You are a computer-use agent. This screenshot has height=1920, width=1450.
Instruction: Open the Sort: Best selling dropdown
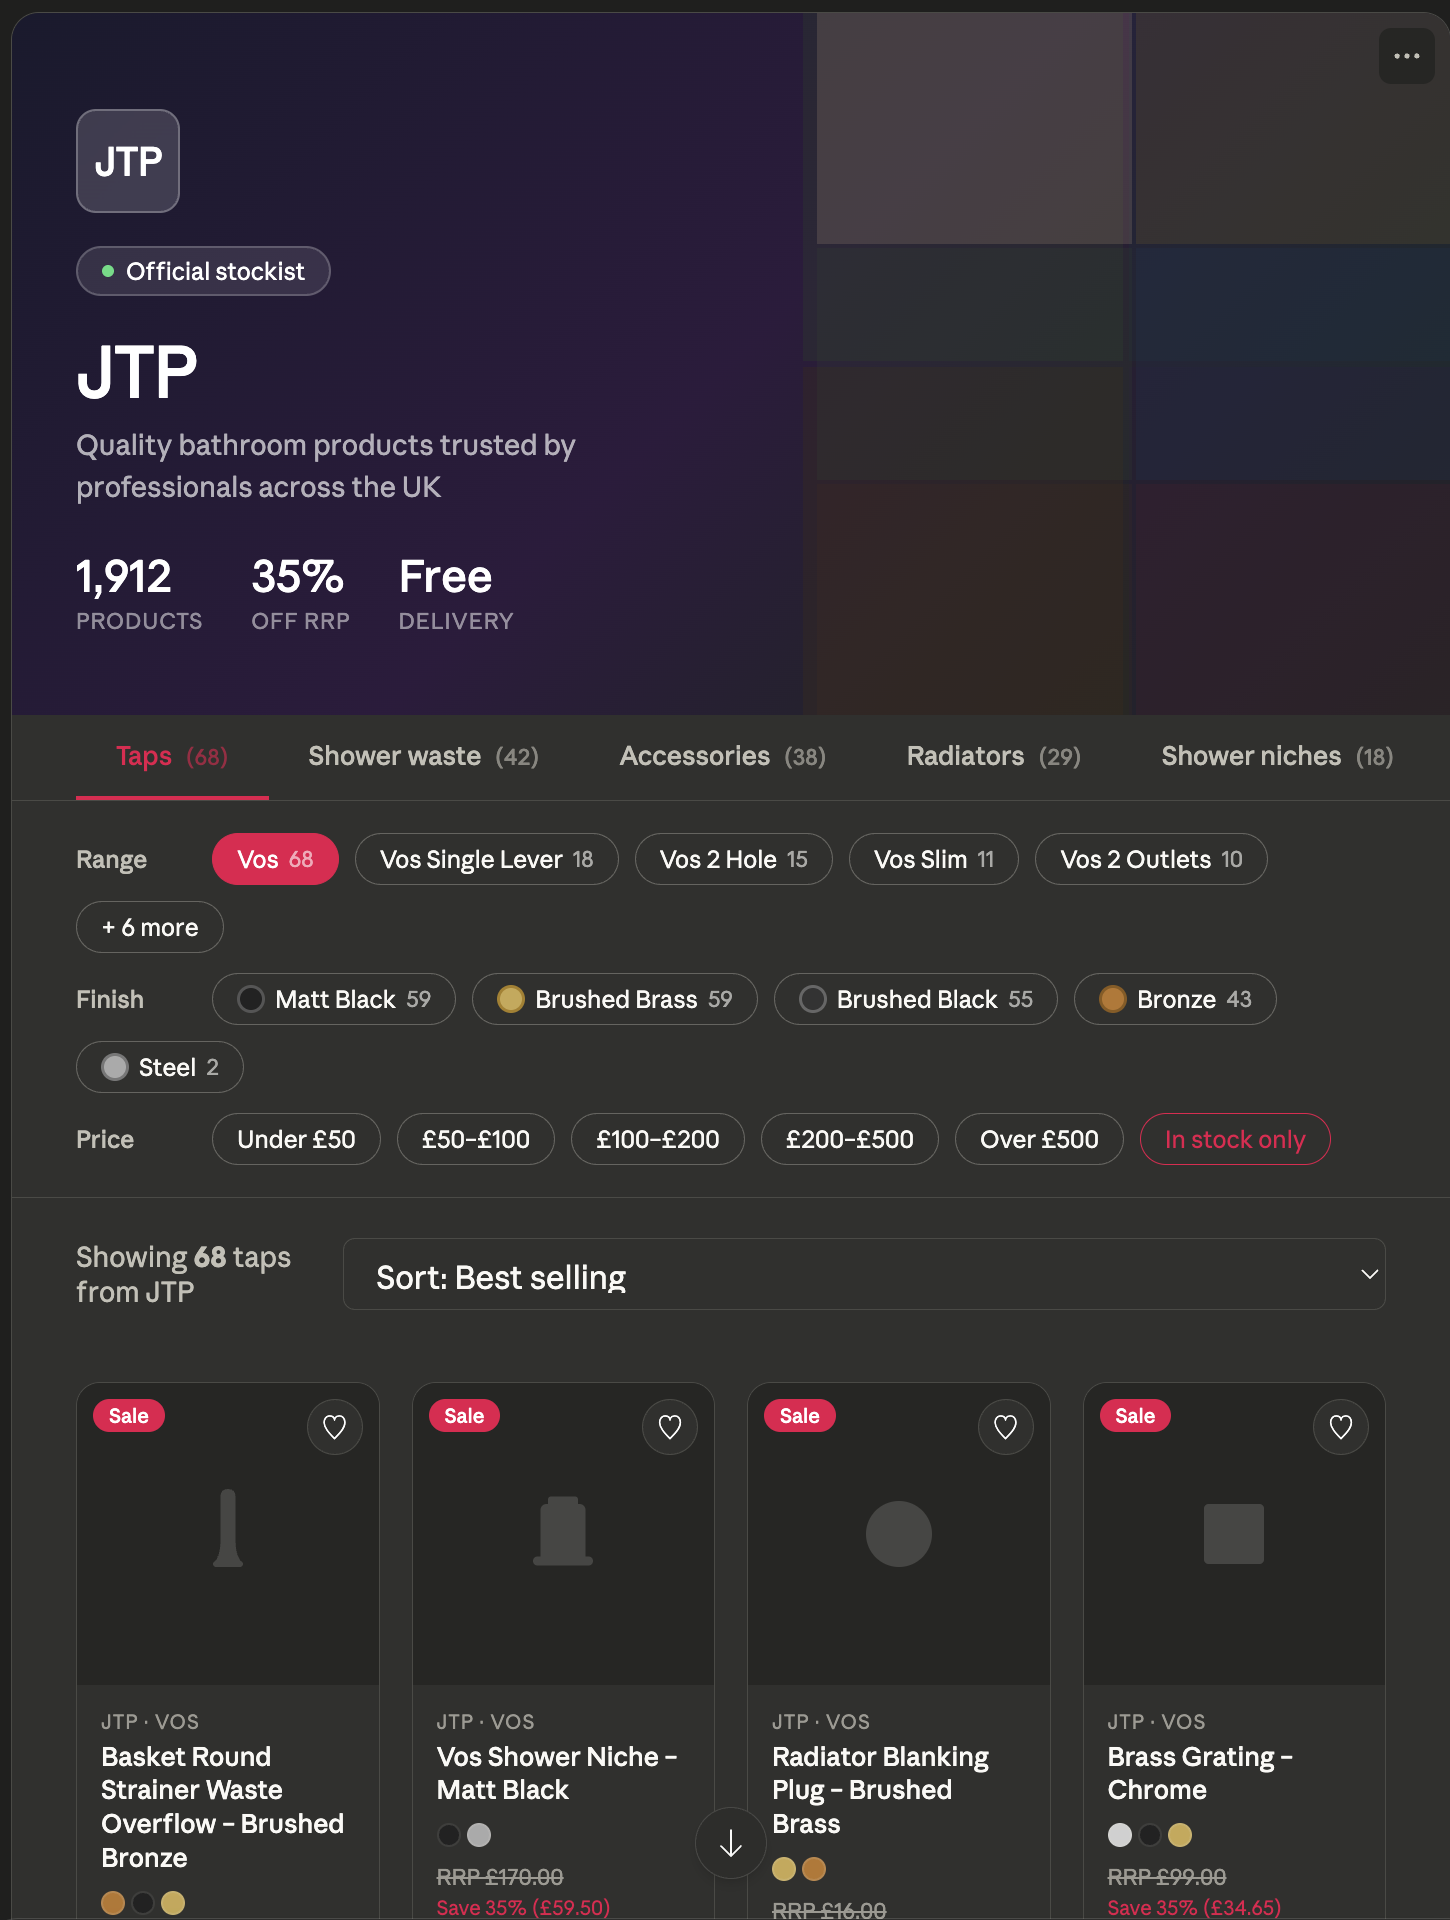864,1275
